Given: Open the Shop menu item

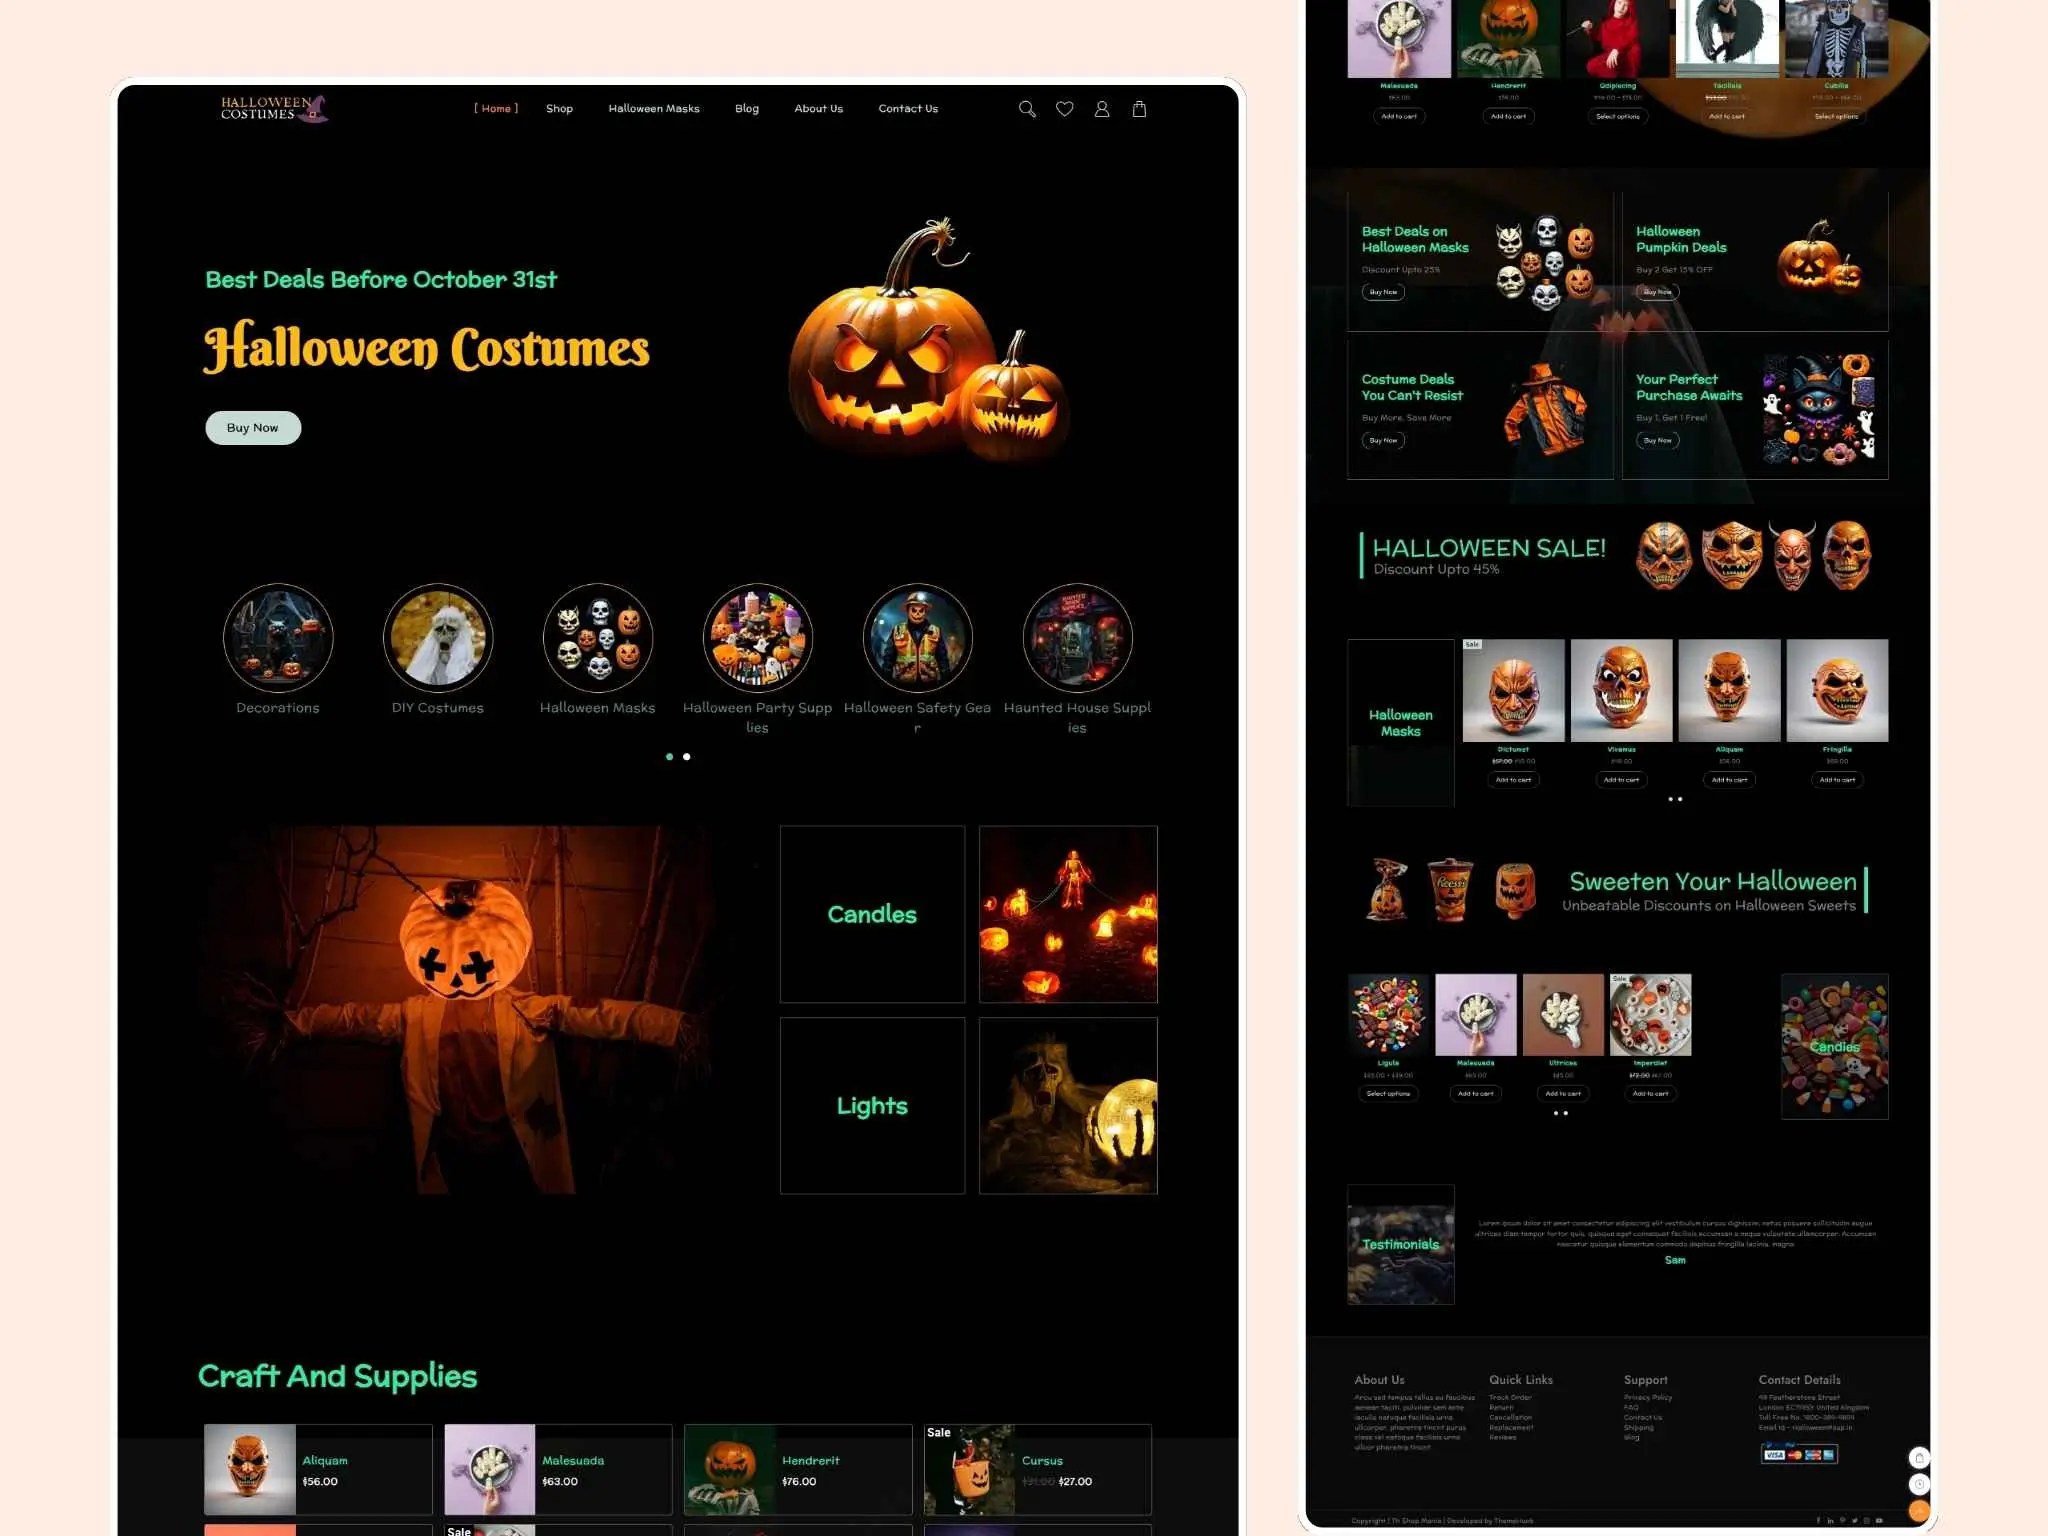Looking at the screenshot, I should tap(560, 109).
